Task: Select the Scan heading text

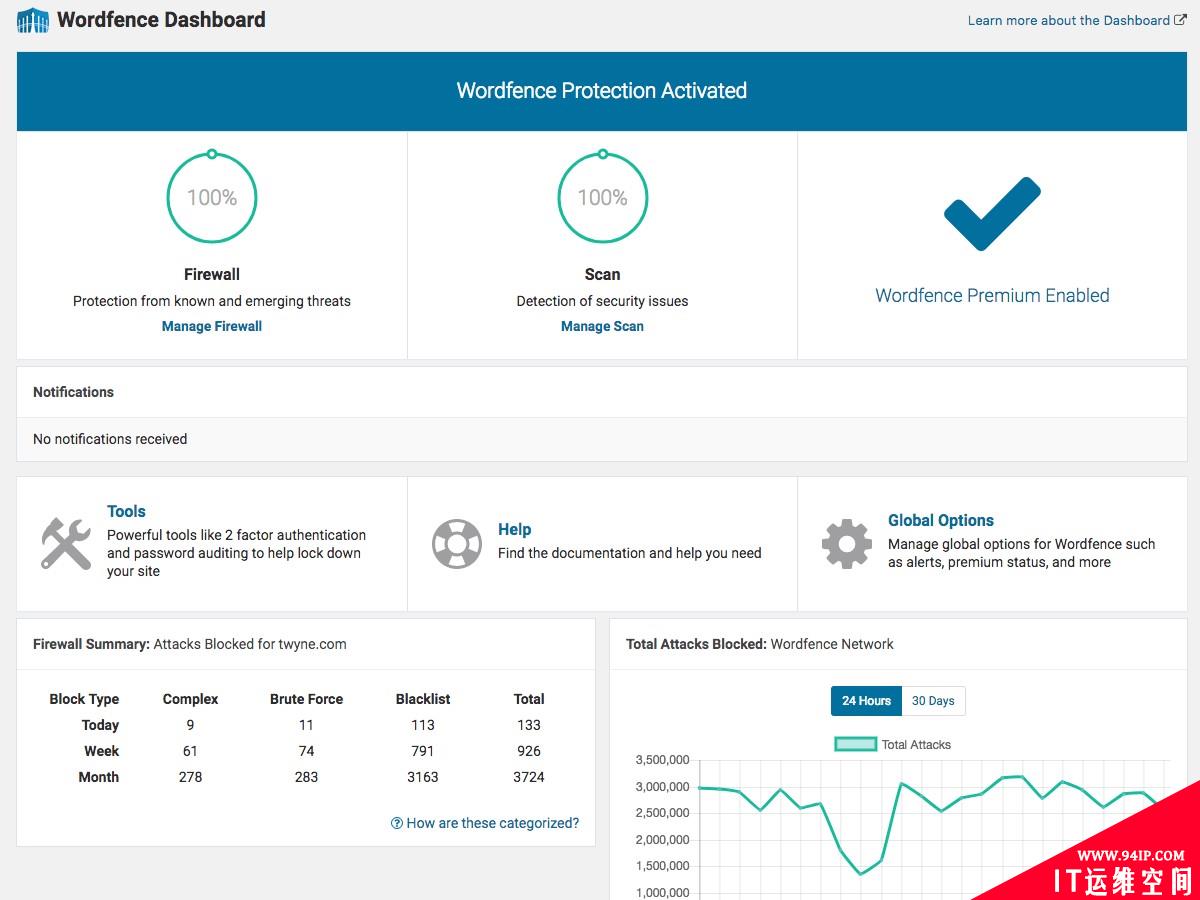Action: [x=602, y=274]
